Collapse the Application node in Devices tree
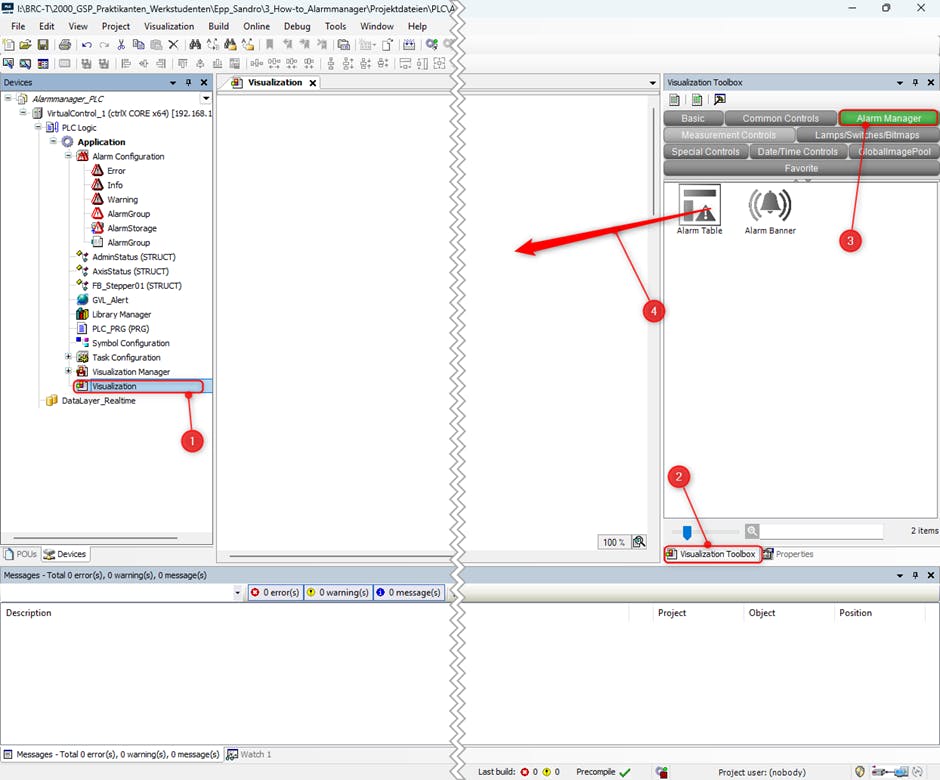 (x=52, y=142)
